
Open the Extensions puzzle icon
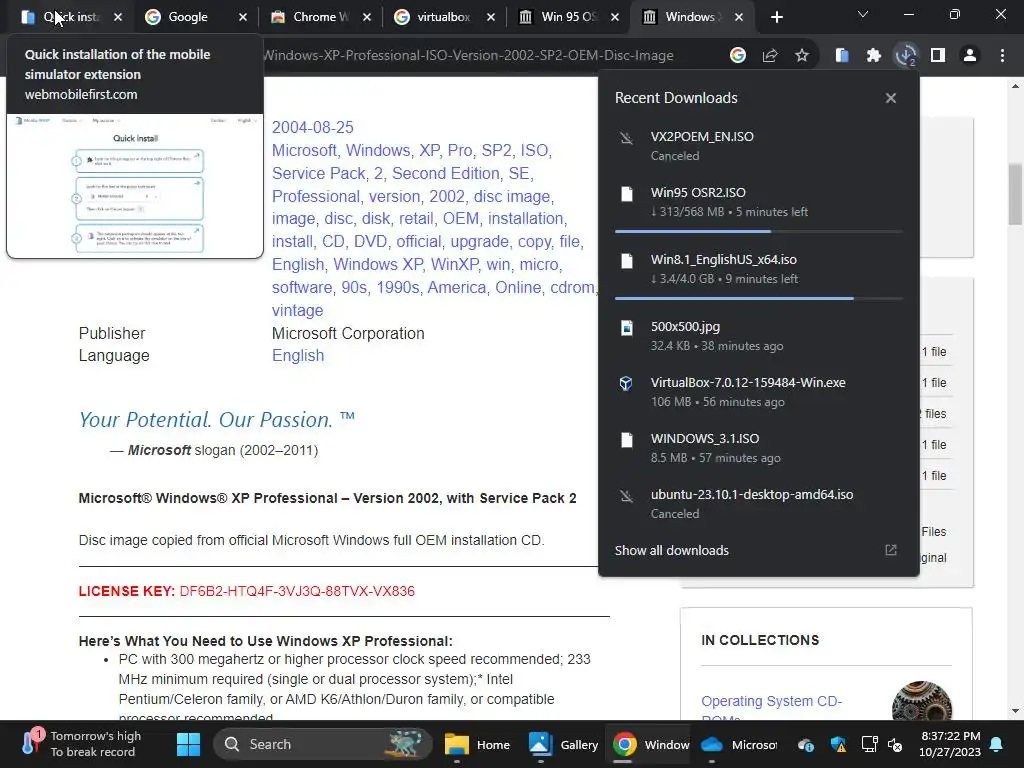click(x=874, y=56)
